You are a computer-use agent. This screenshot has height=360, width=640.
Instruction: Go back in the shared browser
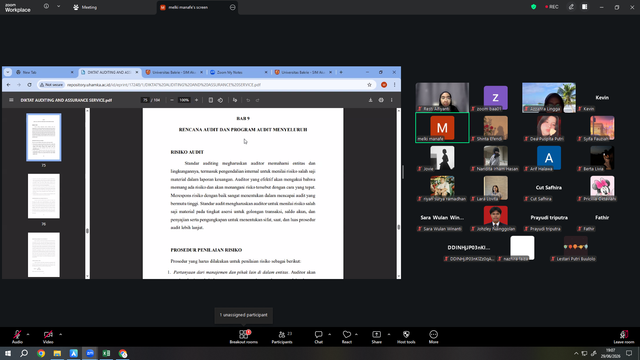(x=9, y=85)
